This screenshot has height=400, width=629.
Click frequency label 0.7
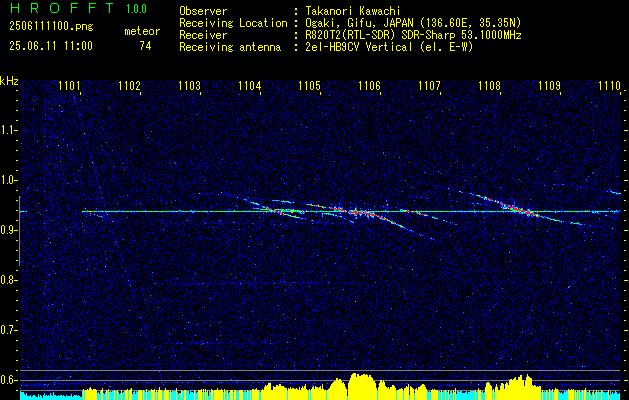(7, 330)
